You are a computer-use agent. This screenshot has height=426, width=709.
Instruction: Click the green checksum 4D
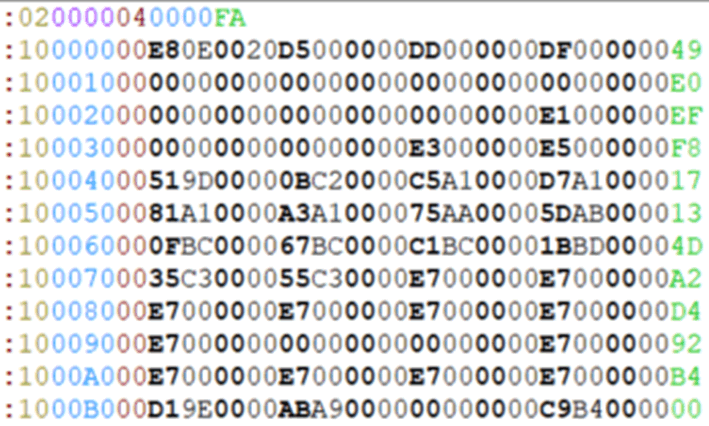click(686, 246)
